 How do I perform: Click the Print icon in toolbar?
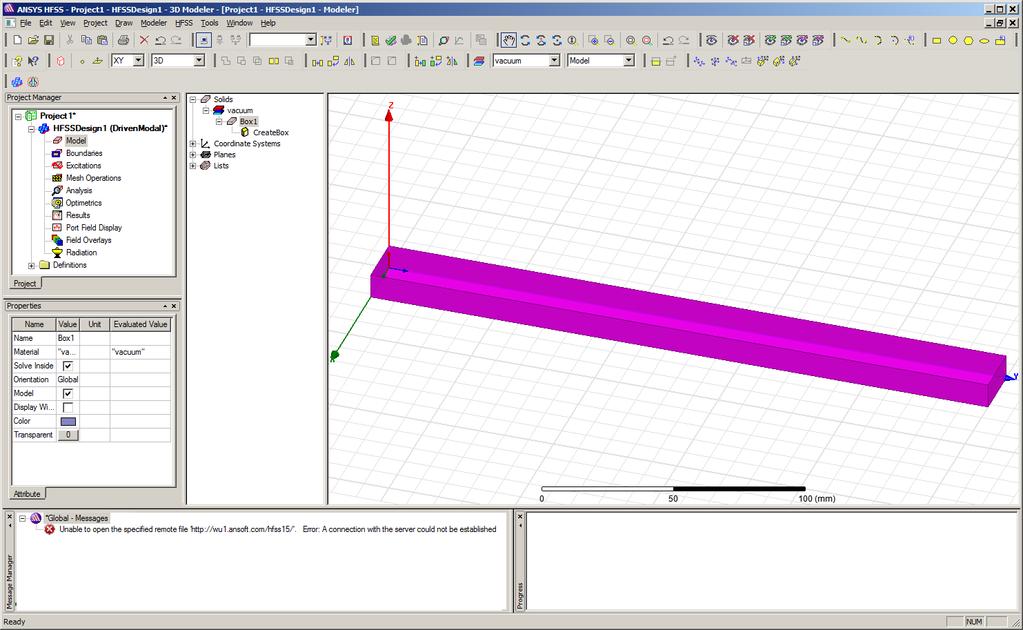(123, 40)
